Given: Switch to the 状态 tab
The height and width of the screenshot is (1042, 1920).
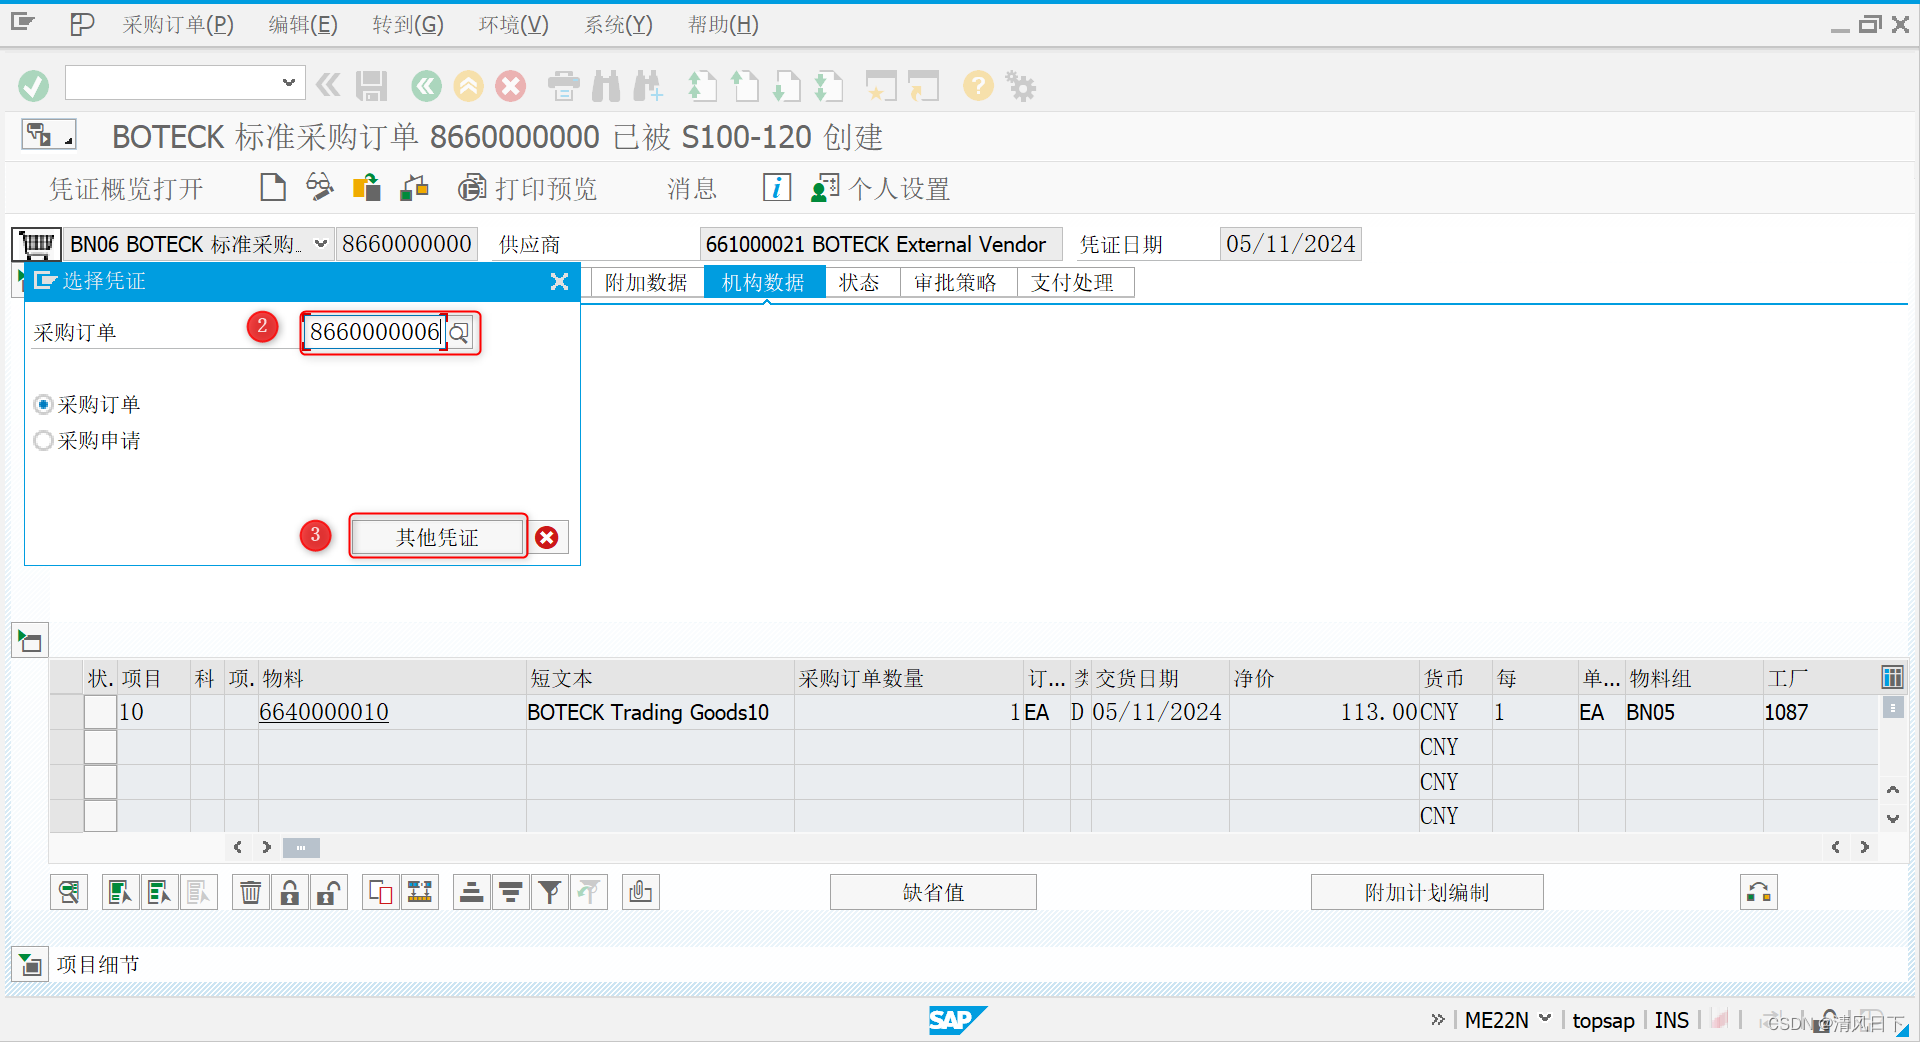Looking at the screenshot, I should click(x=858, y=283).
